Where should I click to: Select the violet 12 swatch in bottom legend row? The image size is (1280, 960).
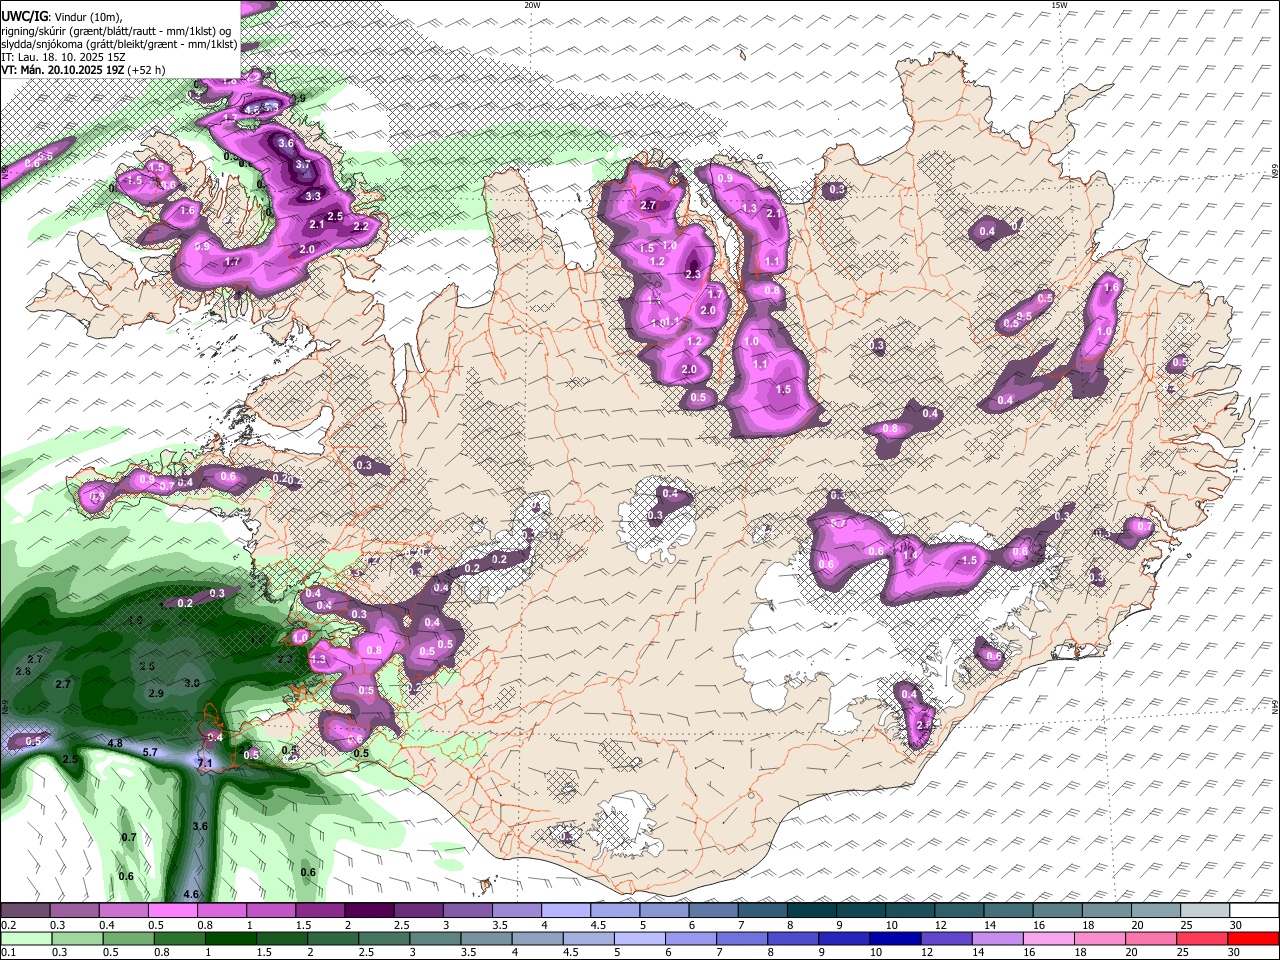tap(946, 938)
